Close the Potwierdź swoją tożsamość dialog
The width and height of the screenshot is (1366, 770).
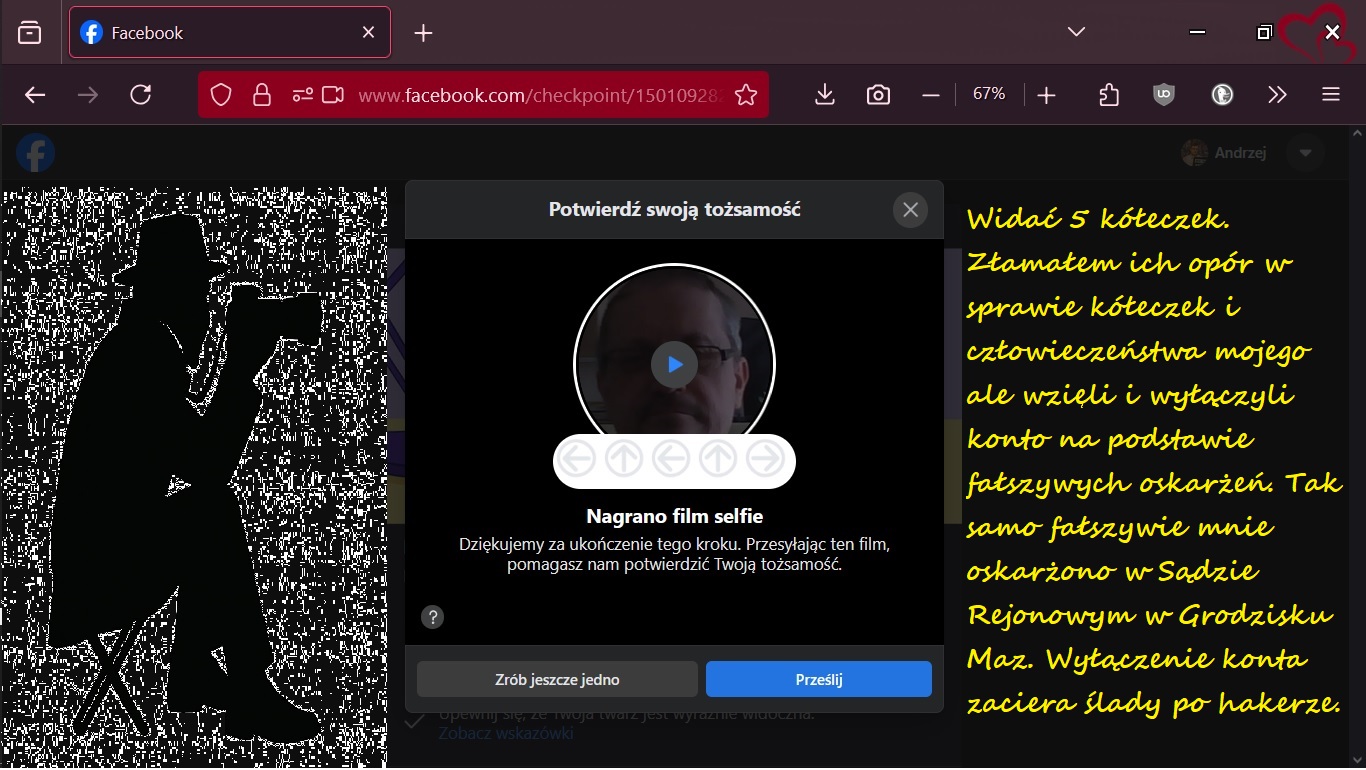coord(910,210)
